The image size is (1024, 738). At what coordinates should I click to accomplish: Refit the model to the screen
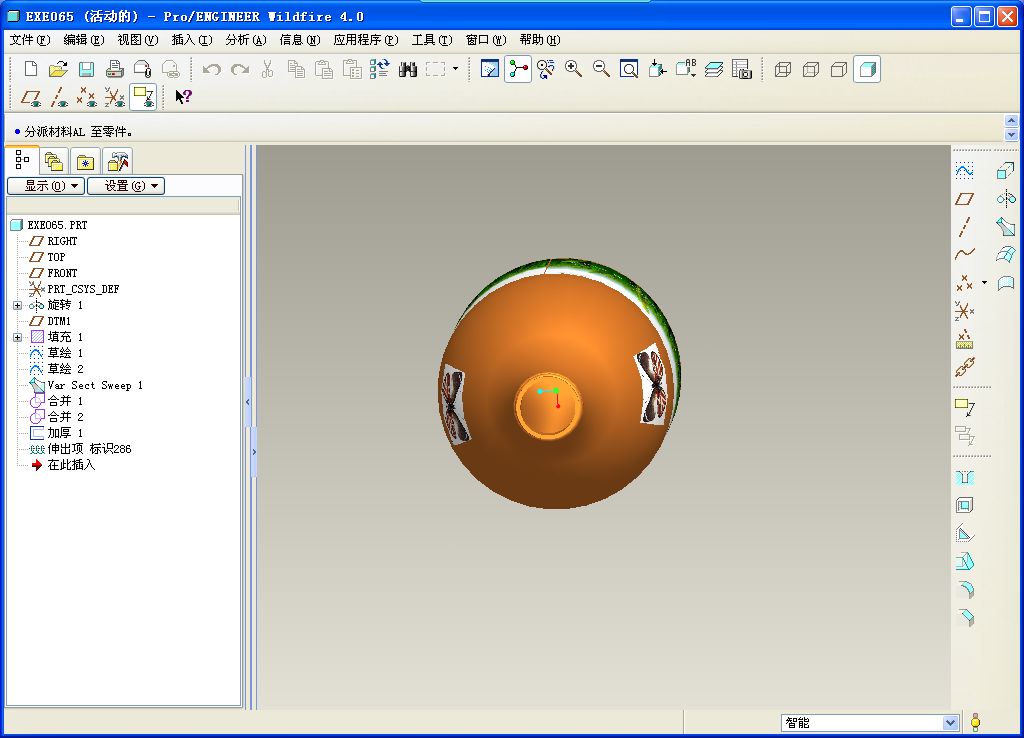click(x=629, y=69)
